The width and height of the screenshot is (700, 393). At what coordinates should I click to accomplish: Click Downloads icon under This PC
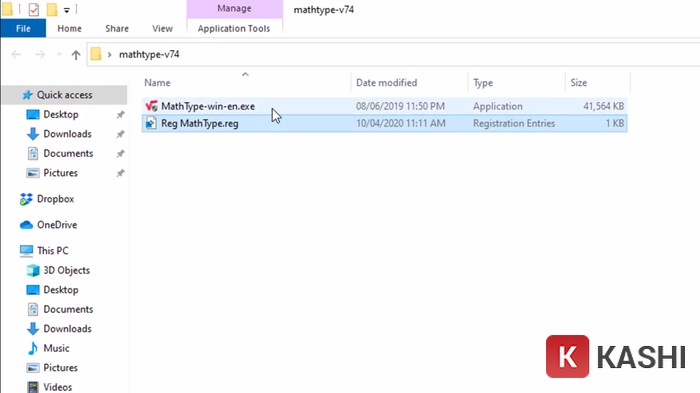point(33,329)
